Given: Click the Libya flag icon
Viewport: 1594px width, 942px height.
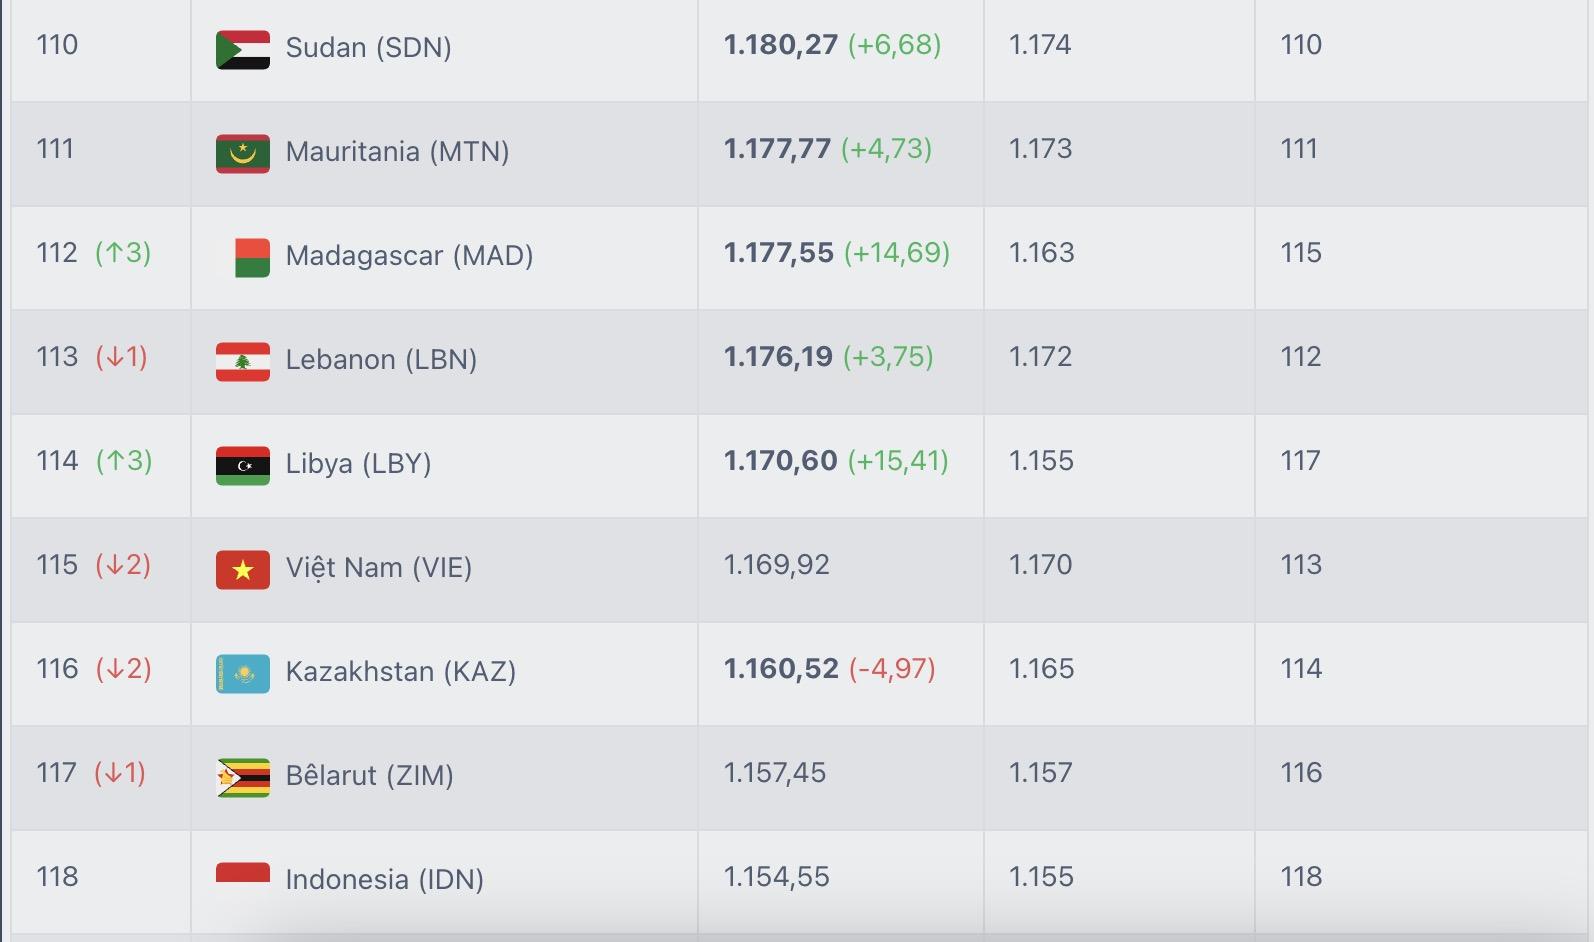Looking at the screenshot, I should 243,465.
